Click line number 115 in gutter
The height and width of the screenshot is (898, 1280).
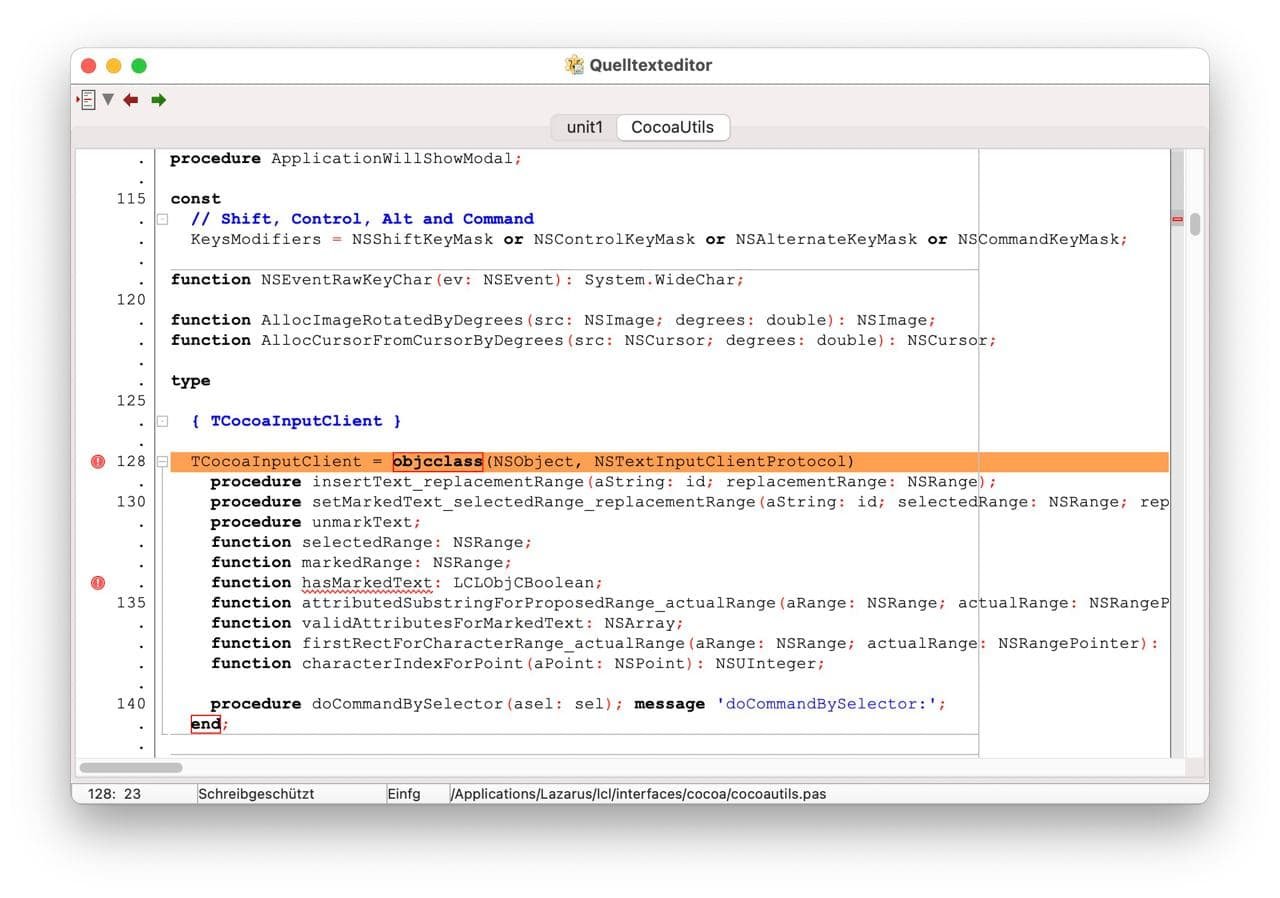coord(131,198)
